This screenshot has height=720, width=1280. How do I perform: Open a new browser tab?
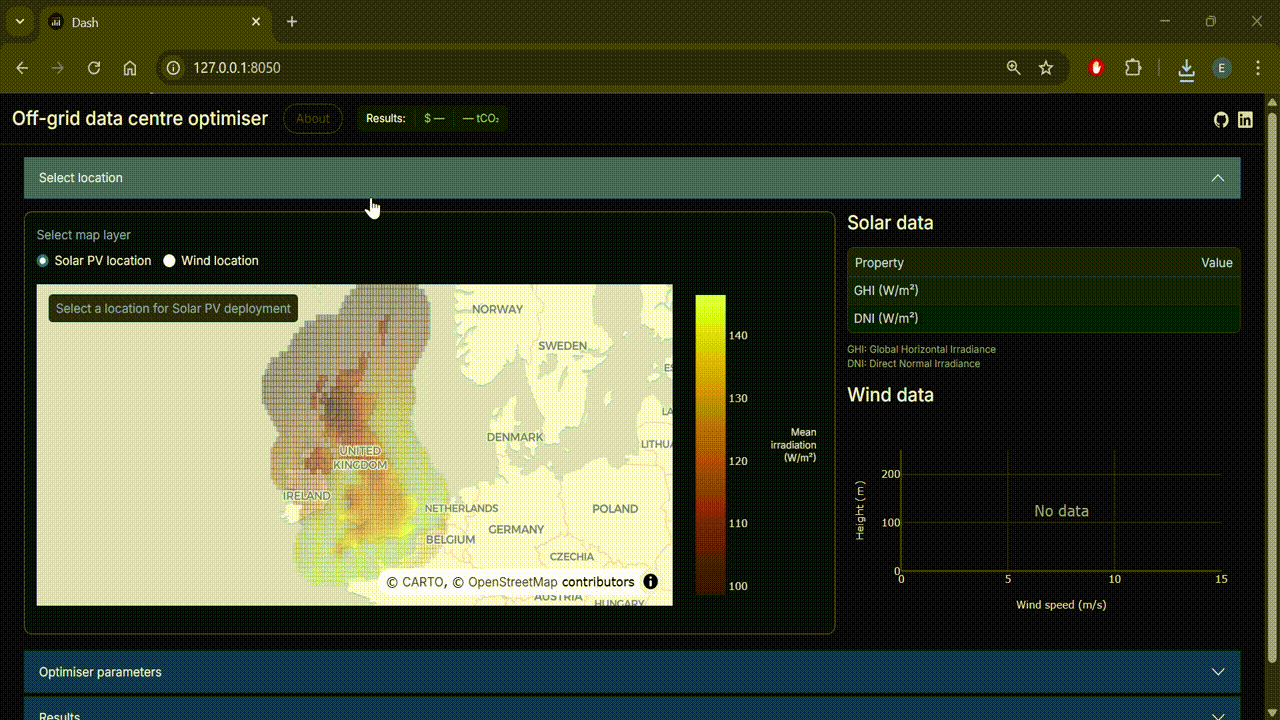coord(292,22)
